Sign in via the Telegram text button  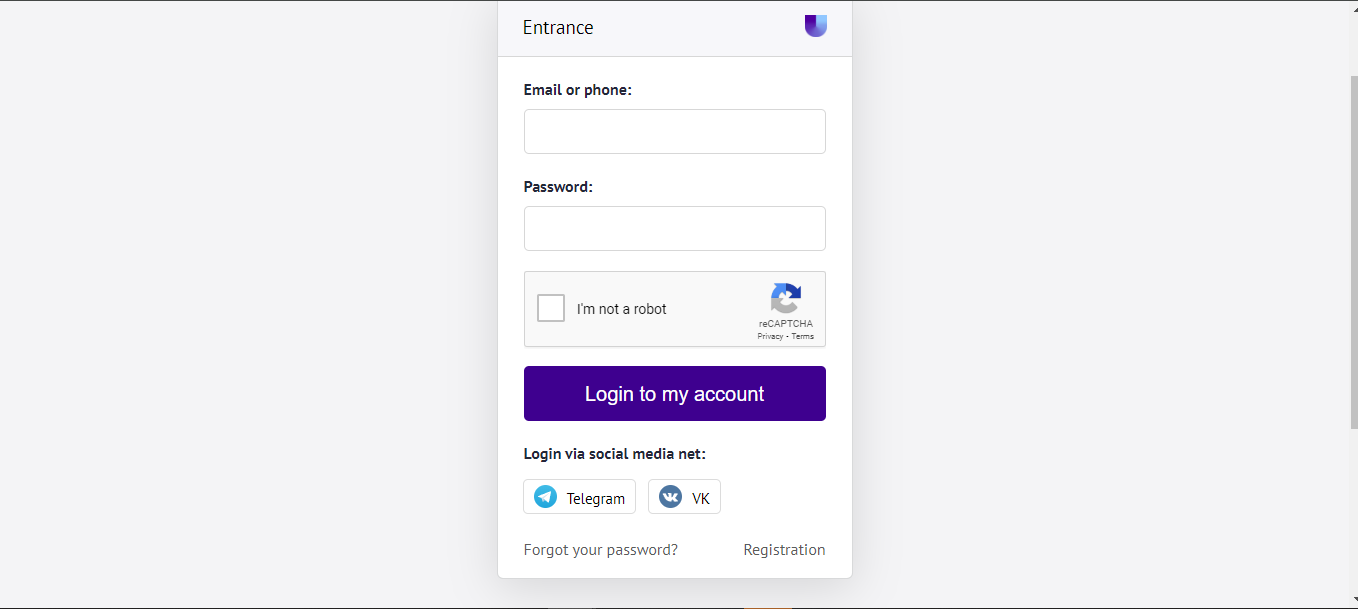click(595, 498)
